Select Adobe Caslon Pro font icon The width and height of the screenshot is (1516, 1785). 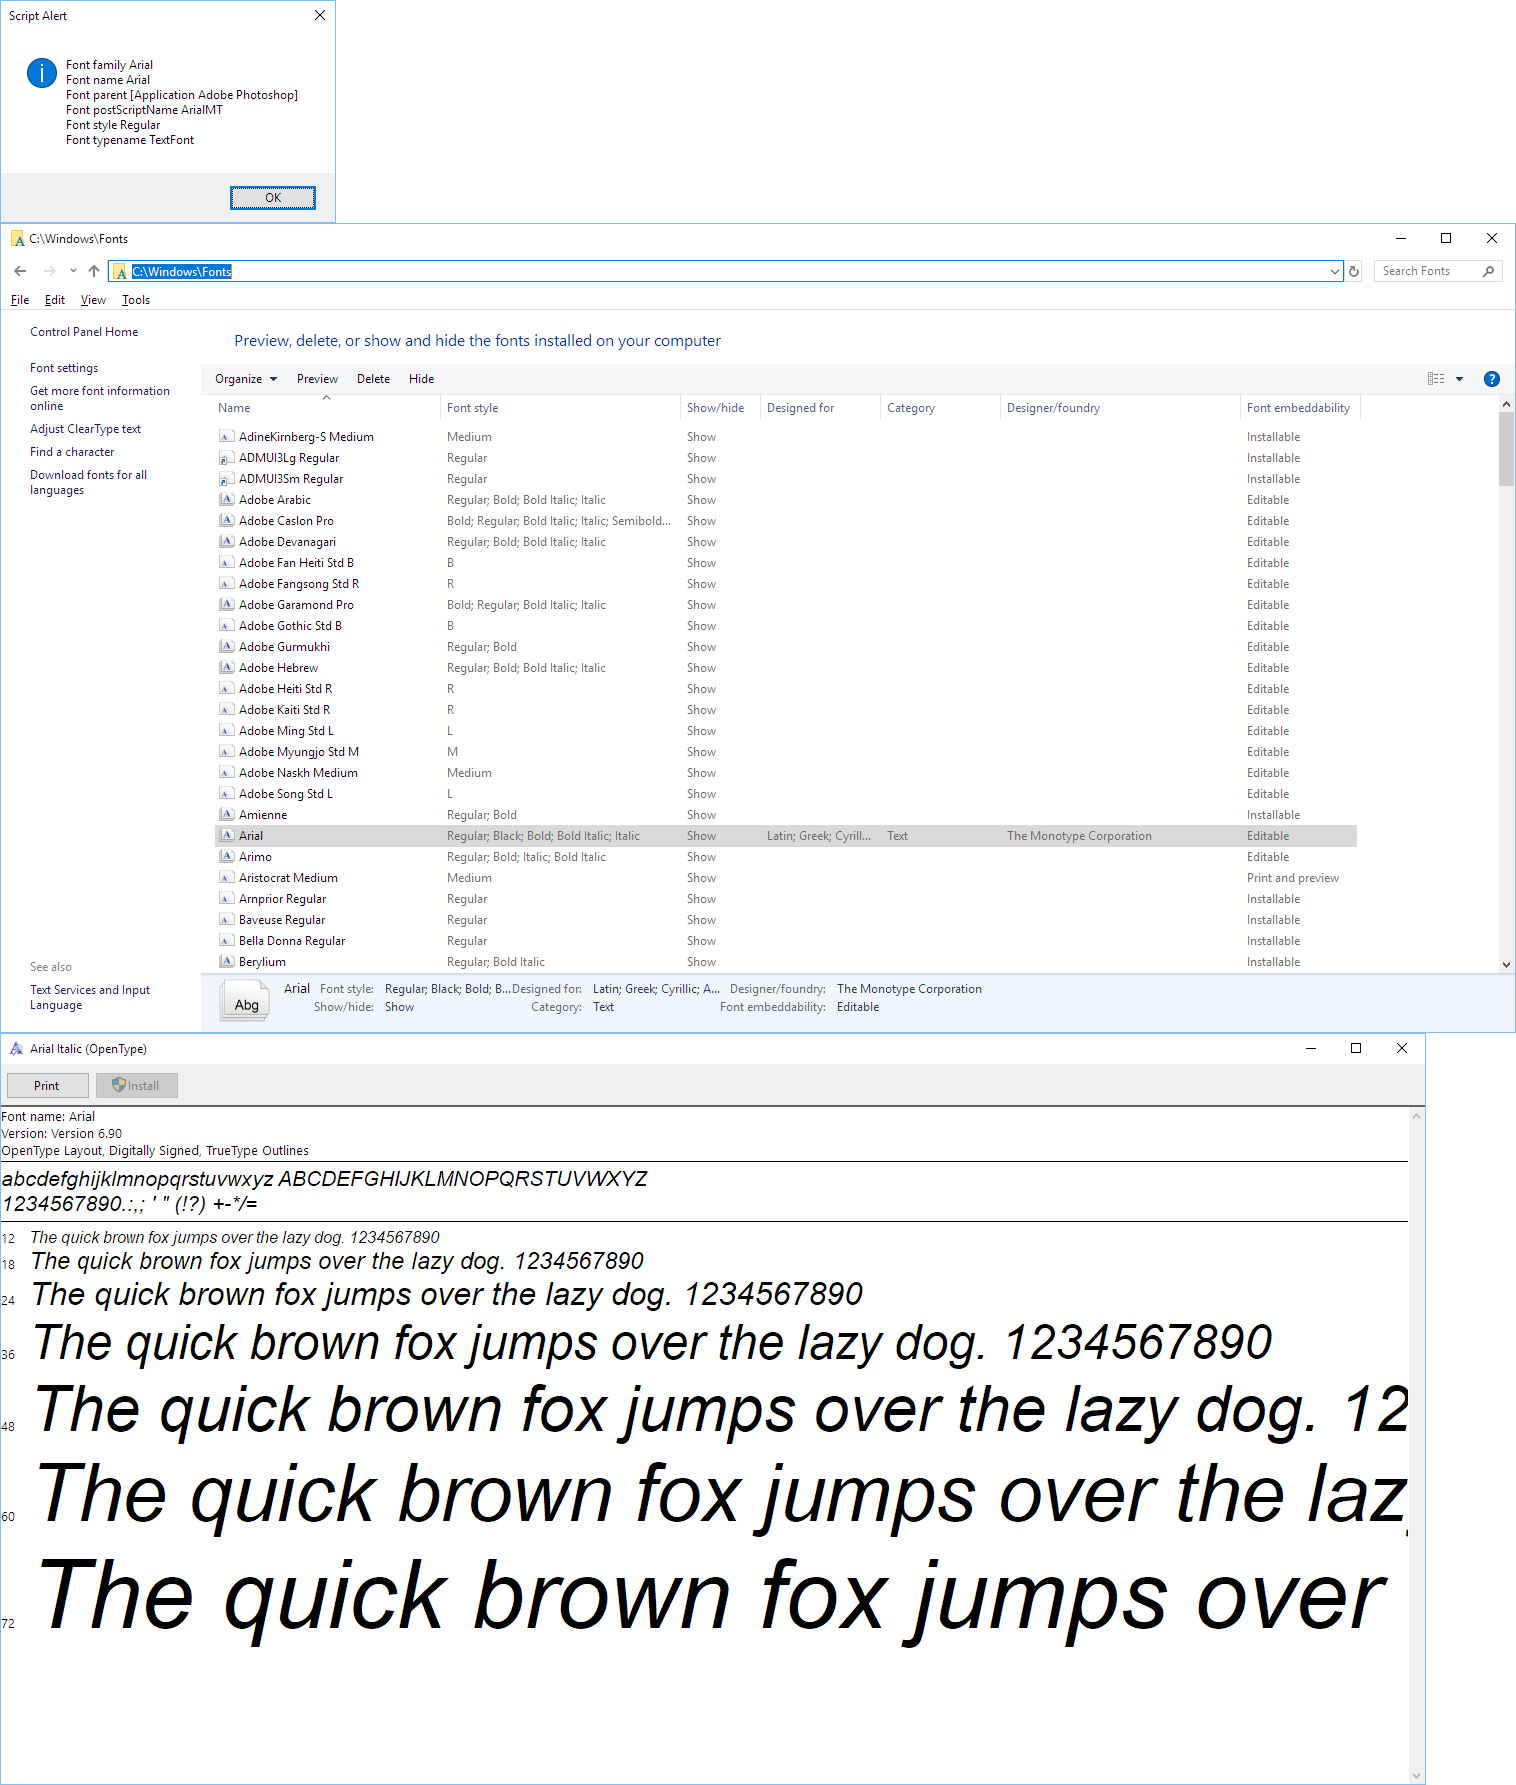click(227, 520)
